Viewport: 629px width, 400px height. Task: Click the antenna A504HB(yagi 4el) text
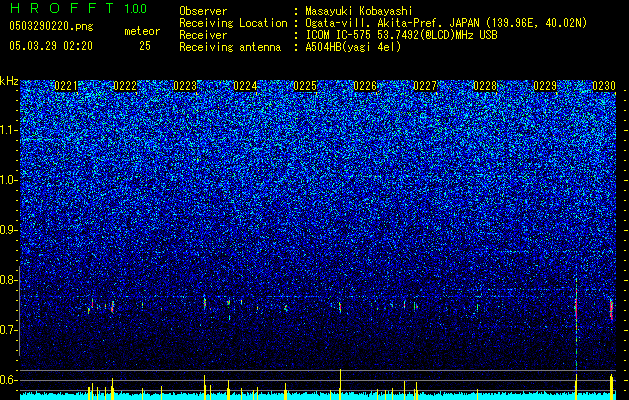click(353, 47)
